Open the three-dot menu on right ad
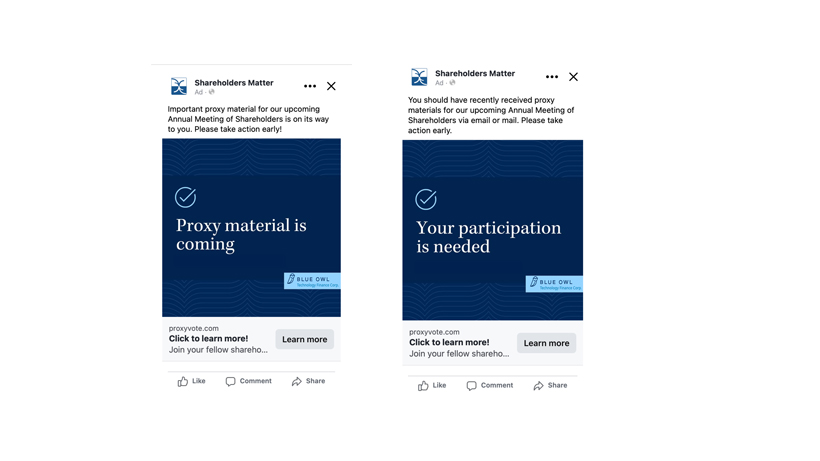The width and height of the screenshot is (820, 461). (552, 77)
